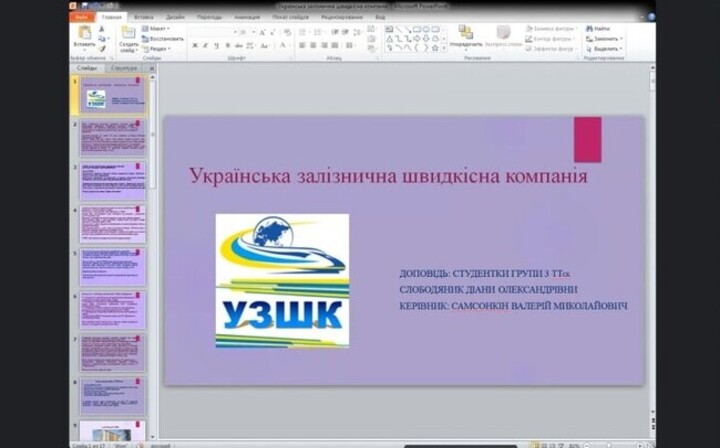Click the Justify alignment icon

tap(335, 45)
